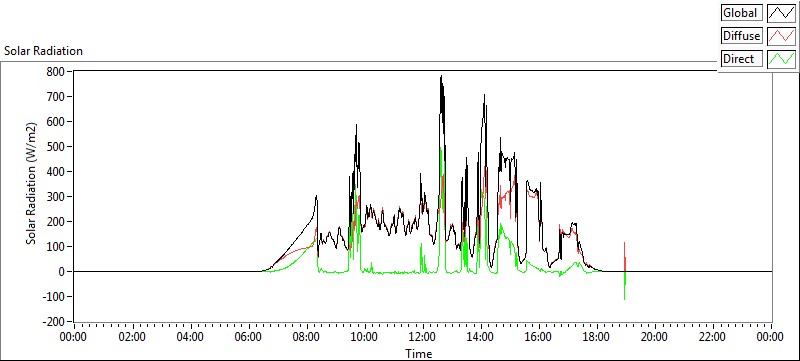Click the 18:00 time axis label

click(x=597, y=337)
